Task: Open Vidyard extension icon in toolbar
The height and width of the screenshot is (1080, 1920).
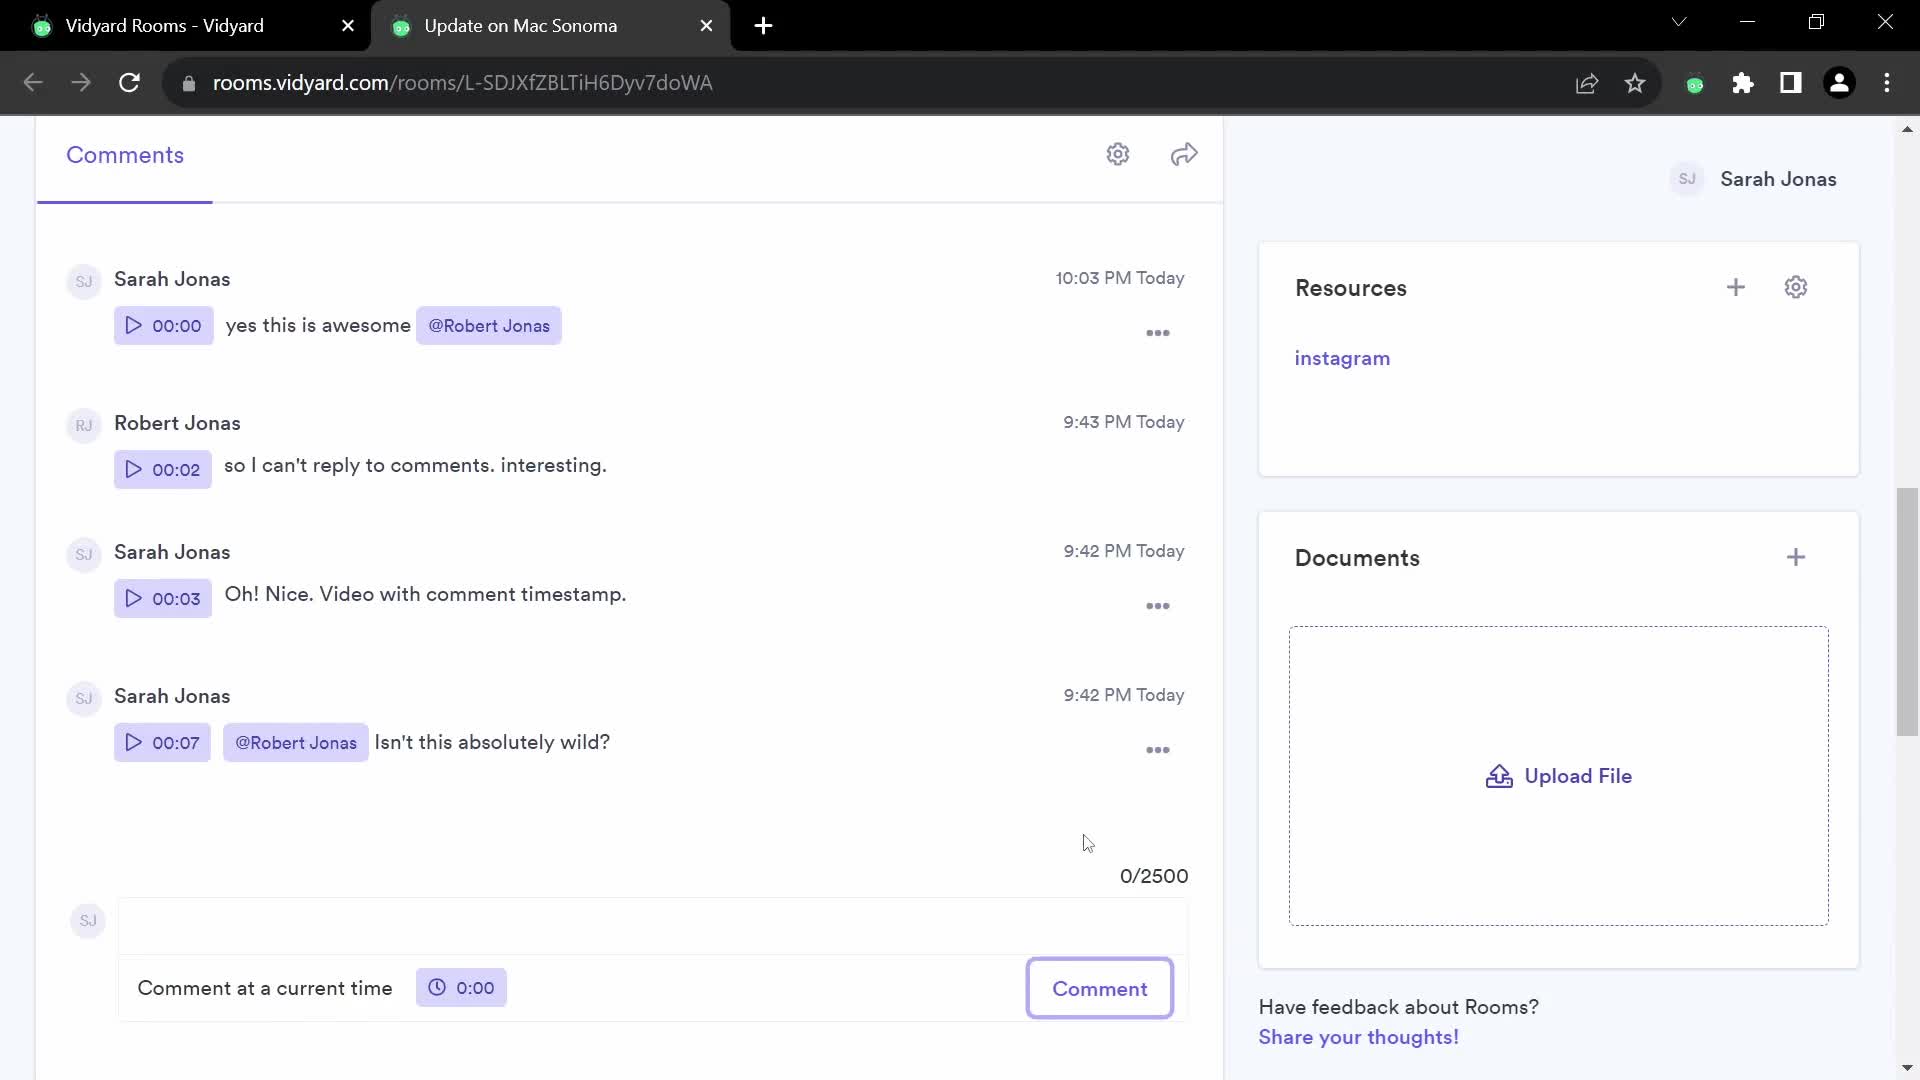Action: [x=1695, y=84]
